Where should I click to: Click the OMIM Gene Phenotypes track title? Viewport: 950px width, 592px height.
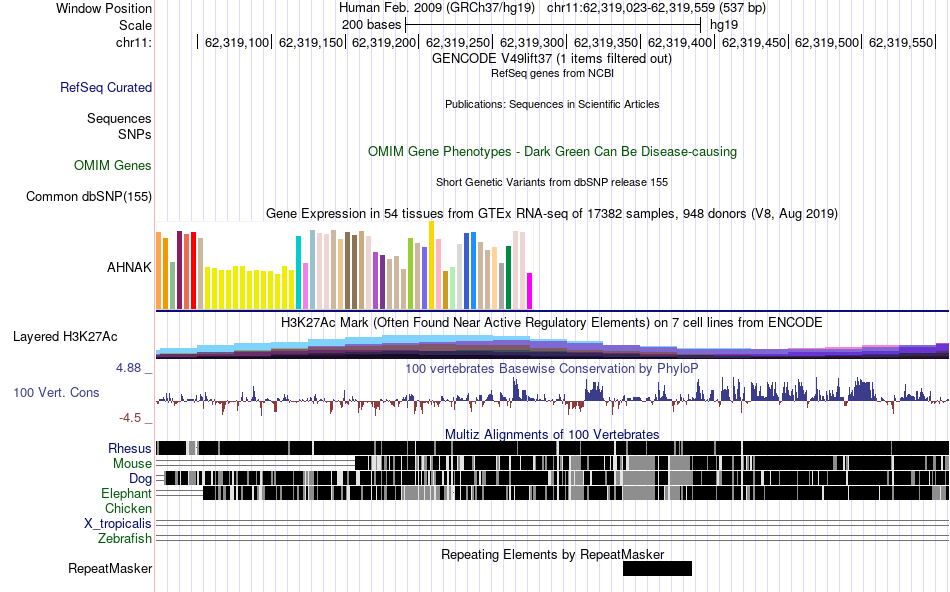pos(552,151)
